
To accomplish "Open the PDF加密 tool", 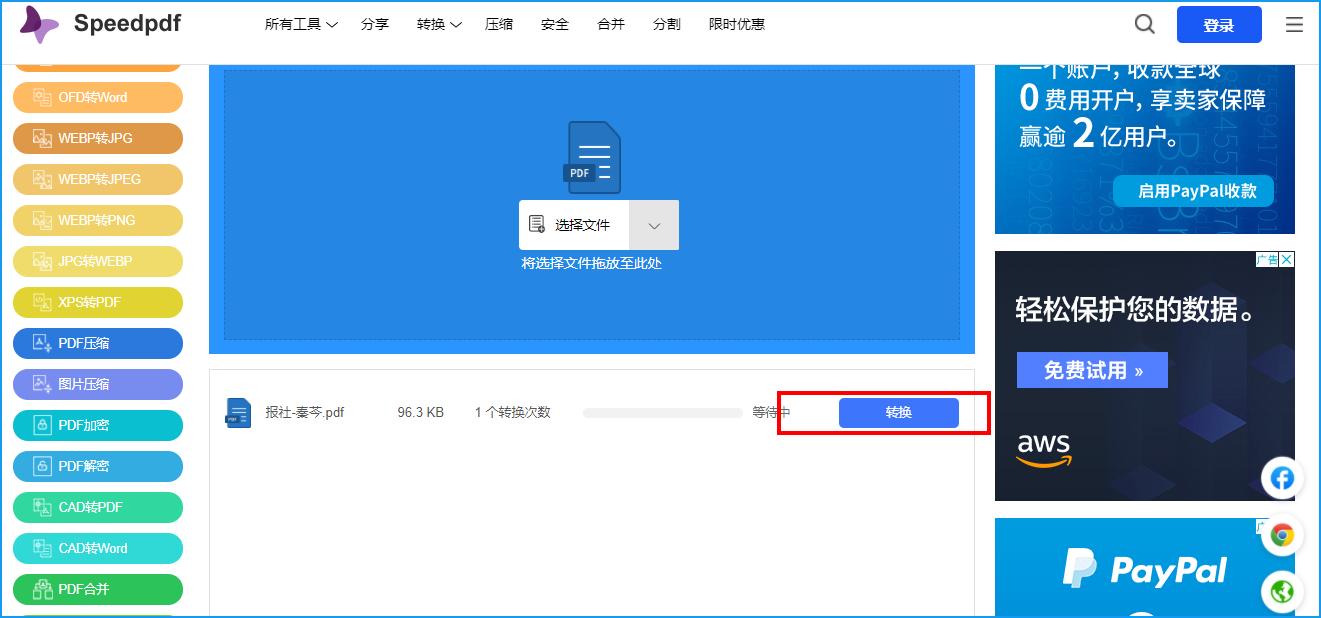I will [97, 425].
